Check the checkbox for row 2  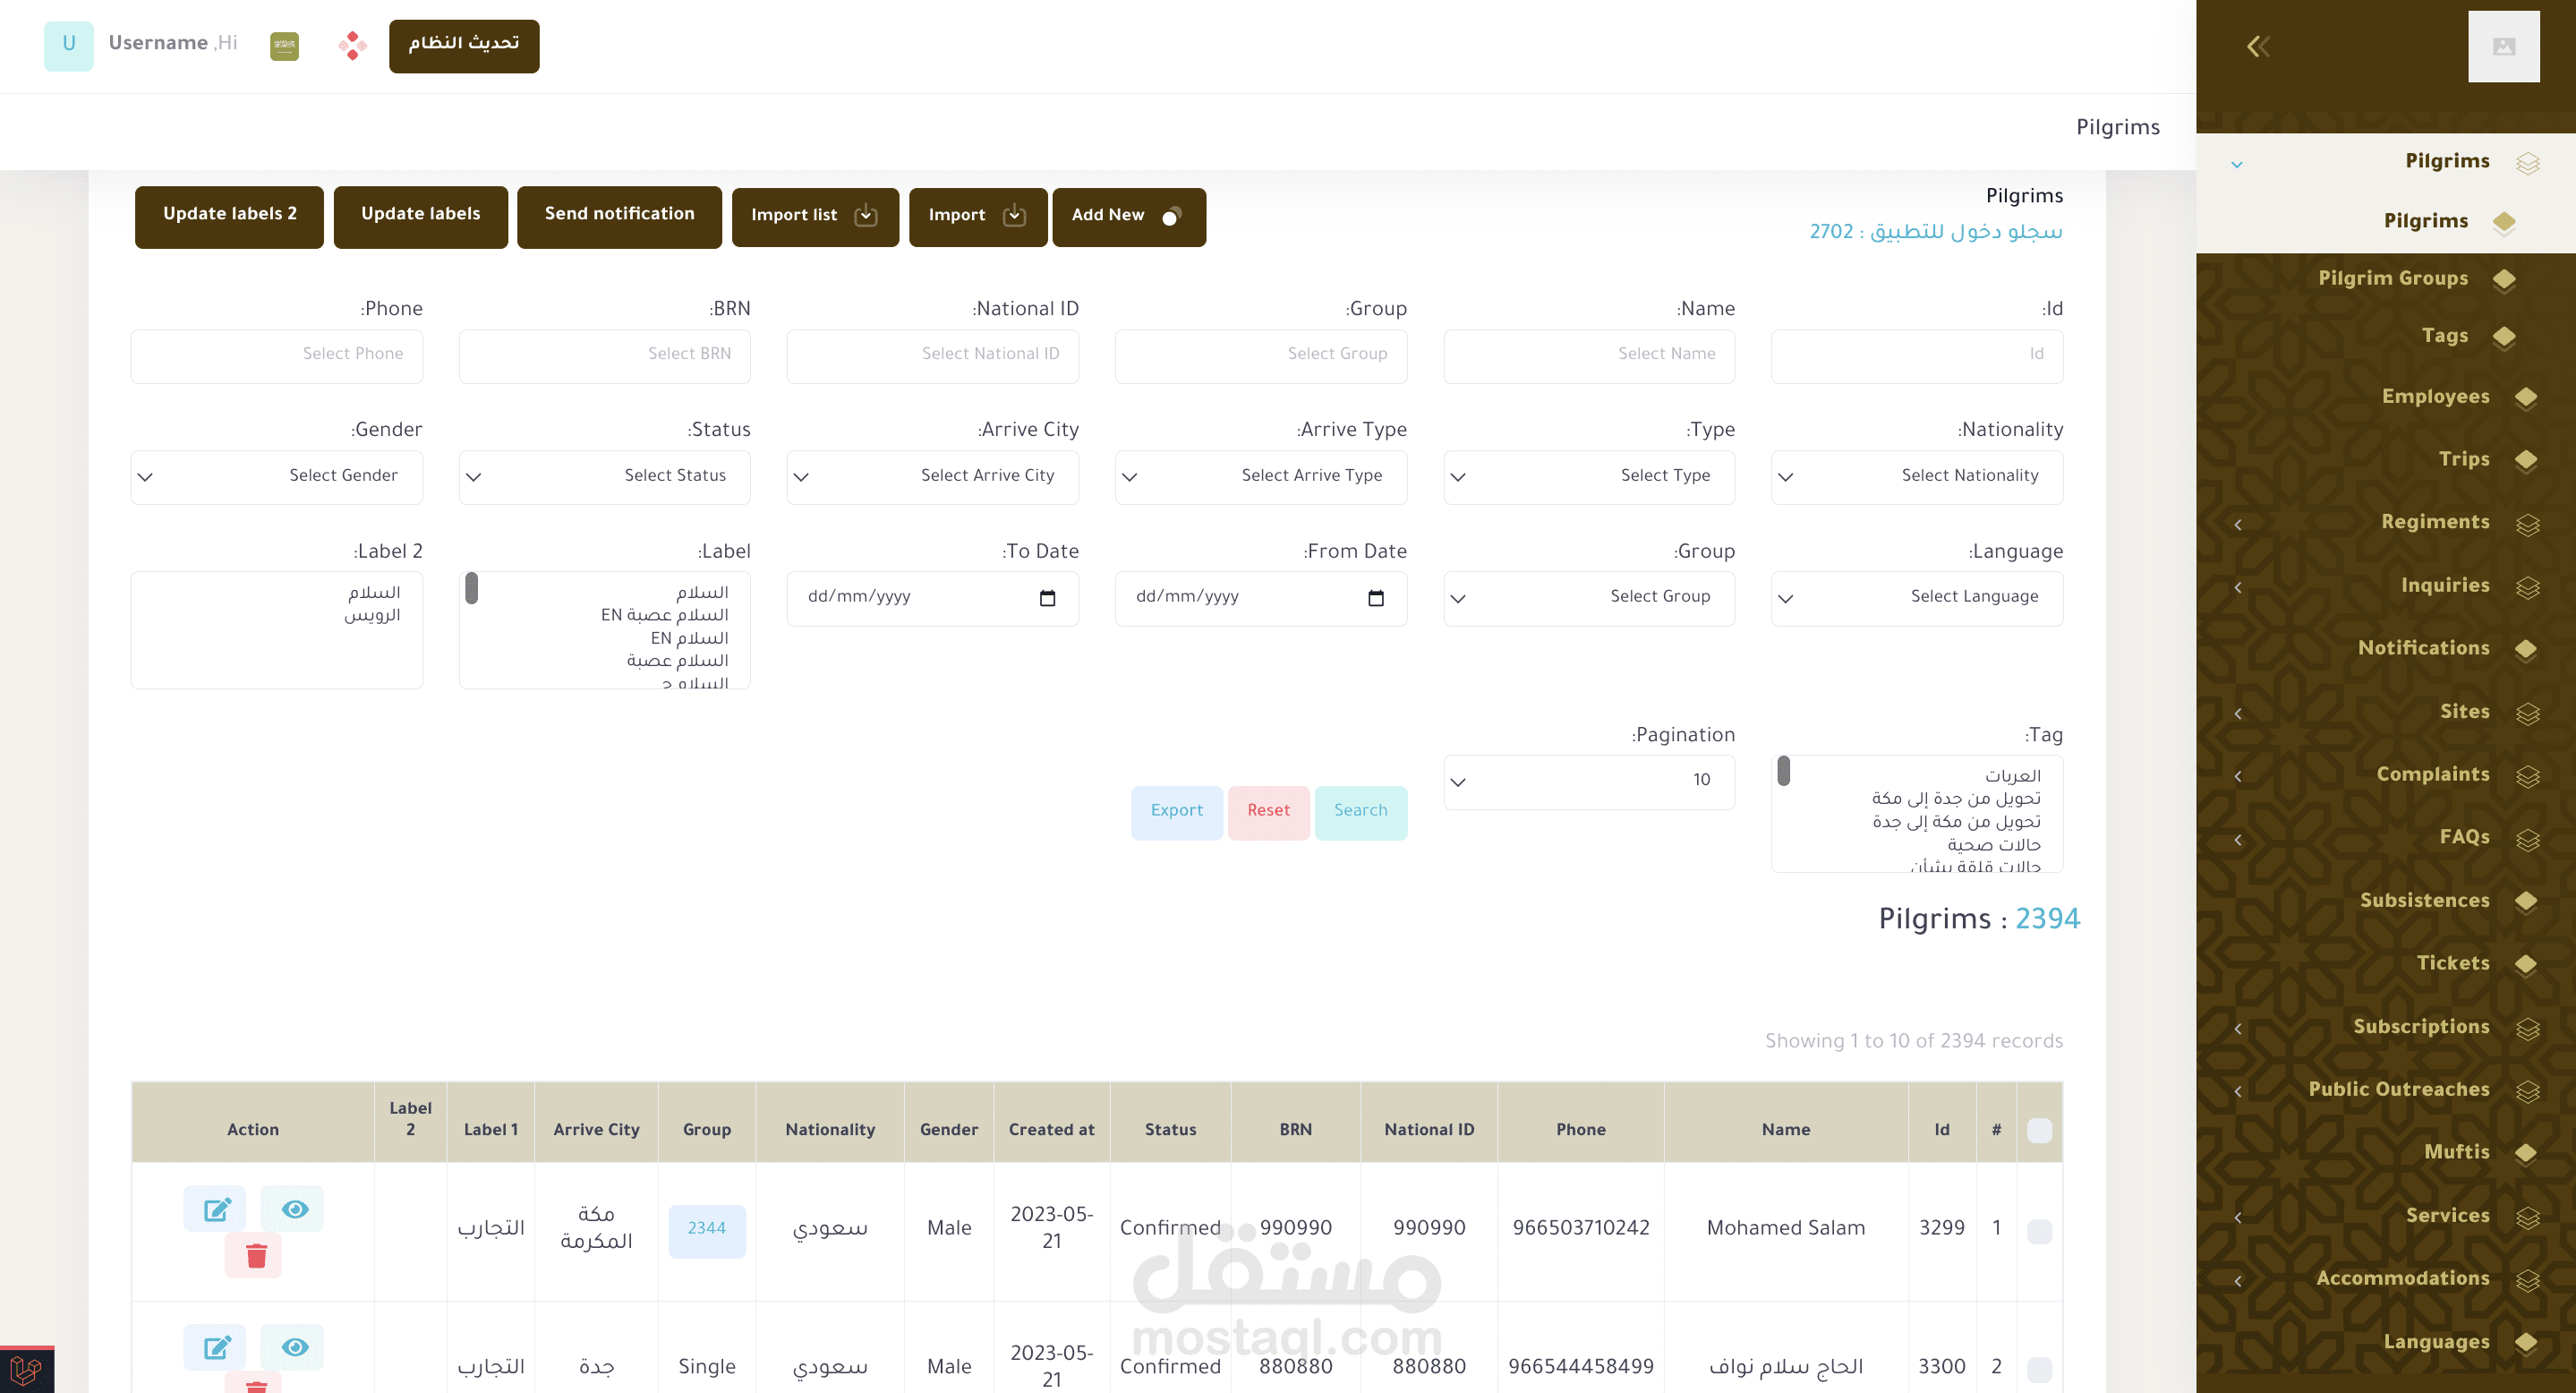[x=2038, y=1368]
